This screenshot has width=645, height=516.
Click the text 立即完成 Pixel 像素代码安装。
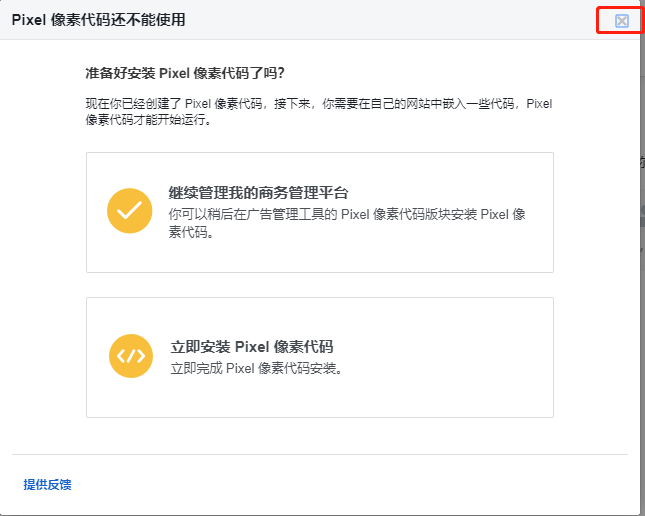pos(256,368)
